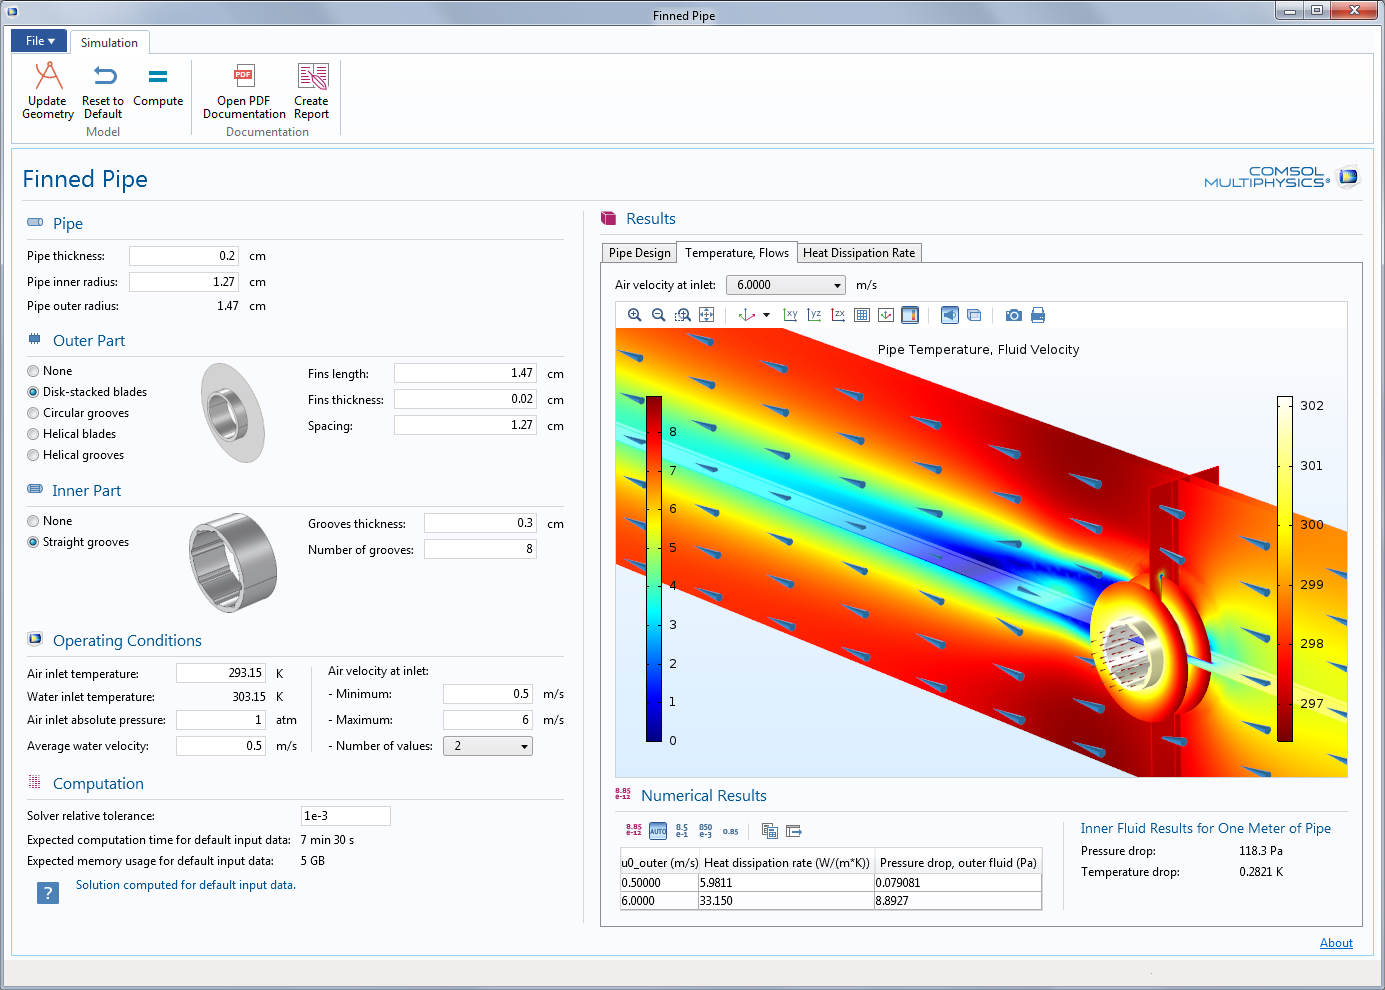Screen dimensions: 1385x990
Task: Toggle transparency icon in plot toolbar
Action: (974, 315)
